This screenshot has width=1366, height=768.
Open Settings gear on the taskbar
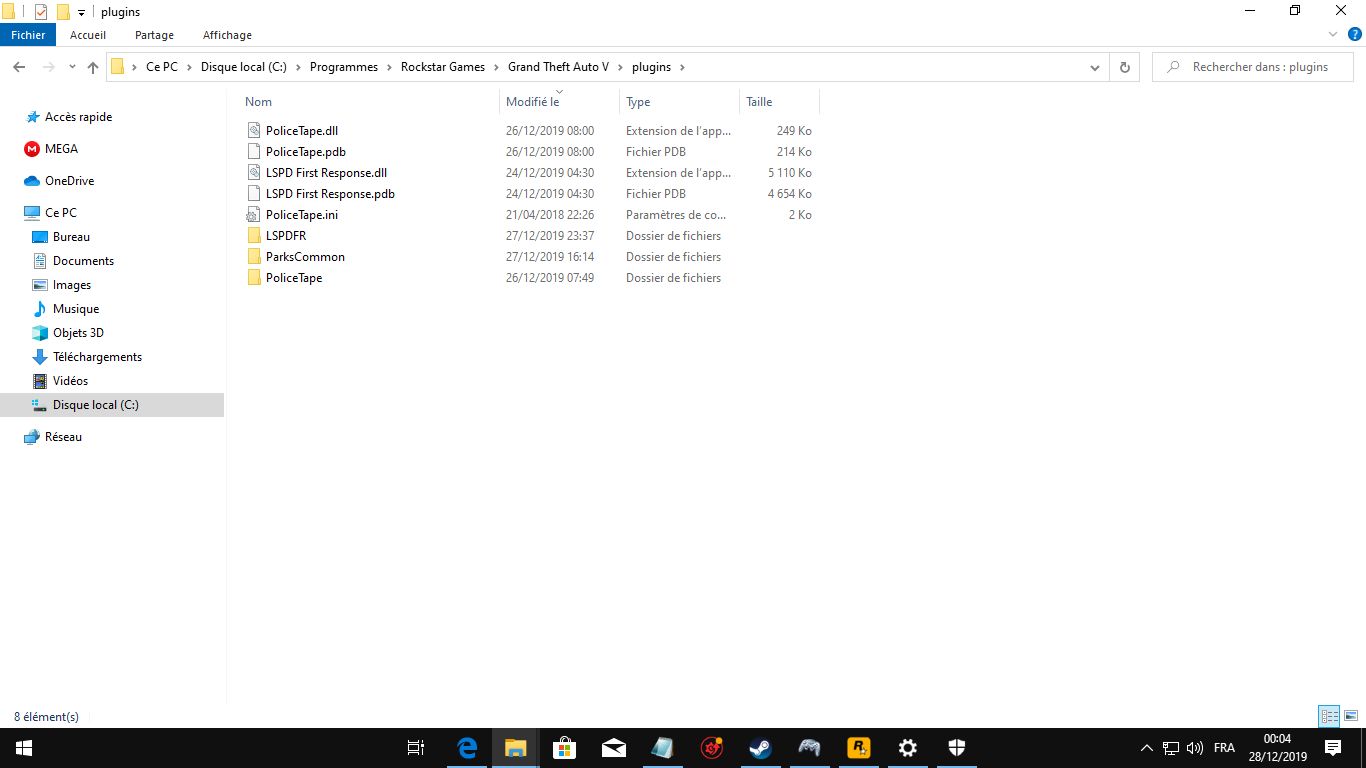(x=908, y=748)
